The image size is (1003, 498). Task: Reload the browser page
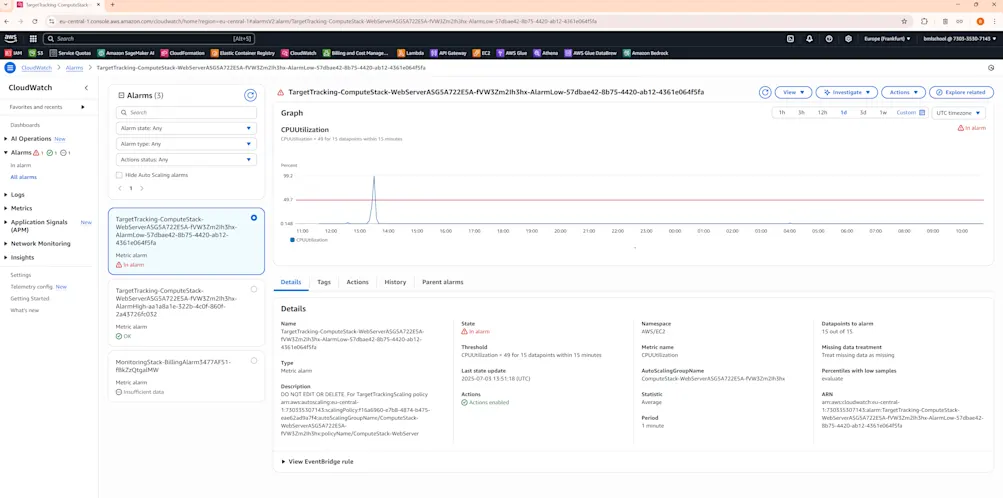34,21
